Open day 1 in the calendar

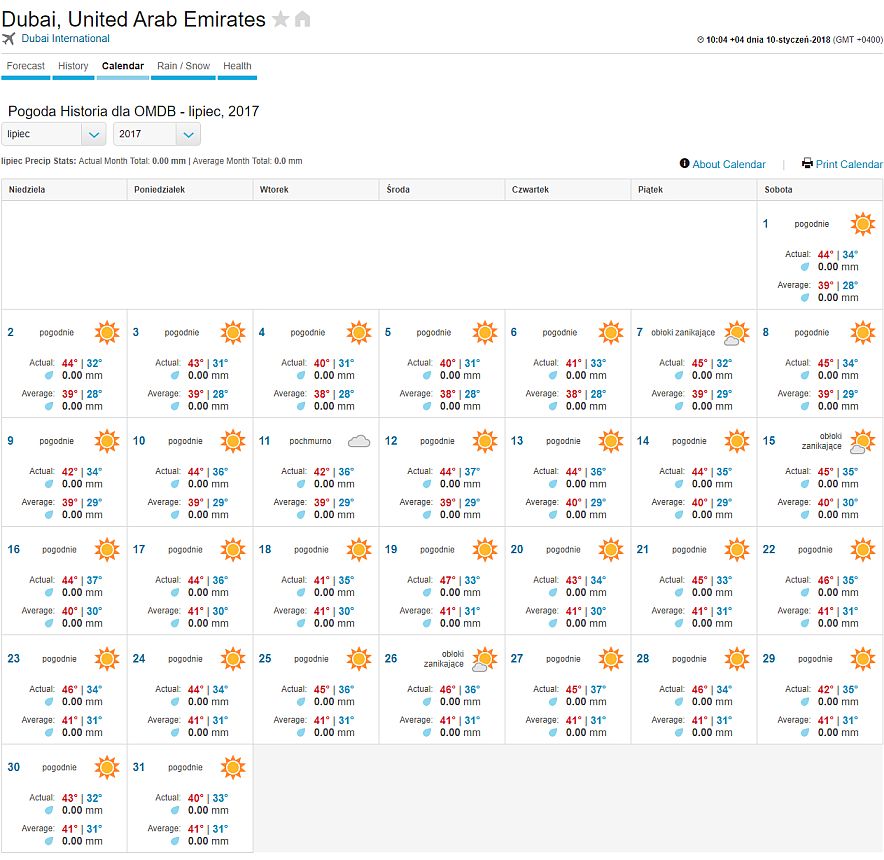[x=766, y=224]
